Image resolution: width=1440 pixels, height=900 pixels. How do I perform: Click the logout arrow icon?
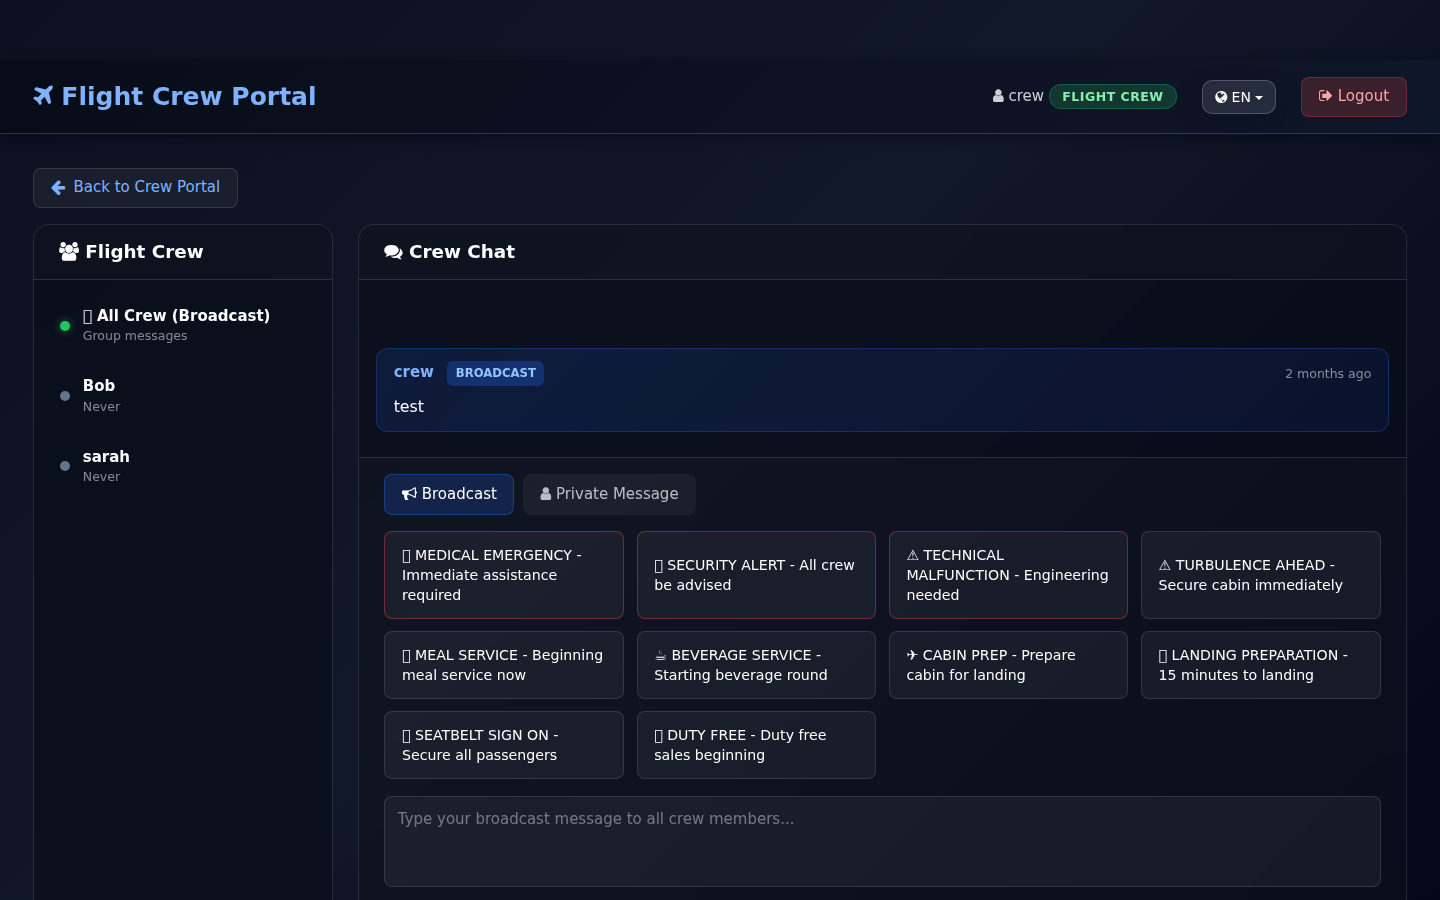click(1325, 96)
